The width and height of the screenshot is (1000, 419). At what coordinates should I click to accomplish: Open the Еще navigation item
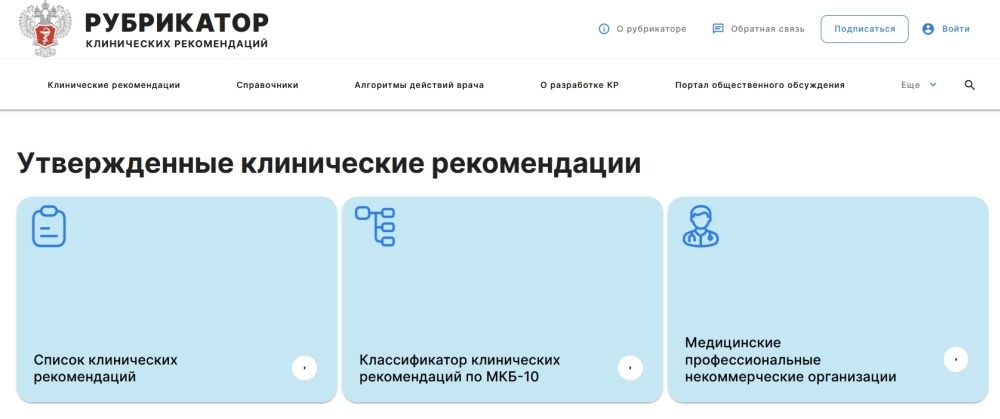pos(910,85)
